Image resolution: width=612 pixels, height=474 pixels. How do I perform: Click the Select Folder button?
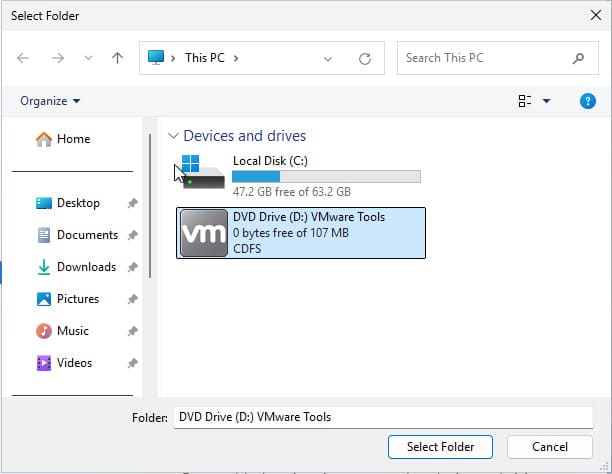click(441, 446)
